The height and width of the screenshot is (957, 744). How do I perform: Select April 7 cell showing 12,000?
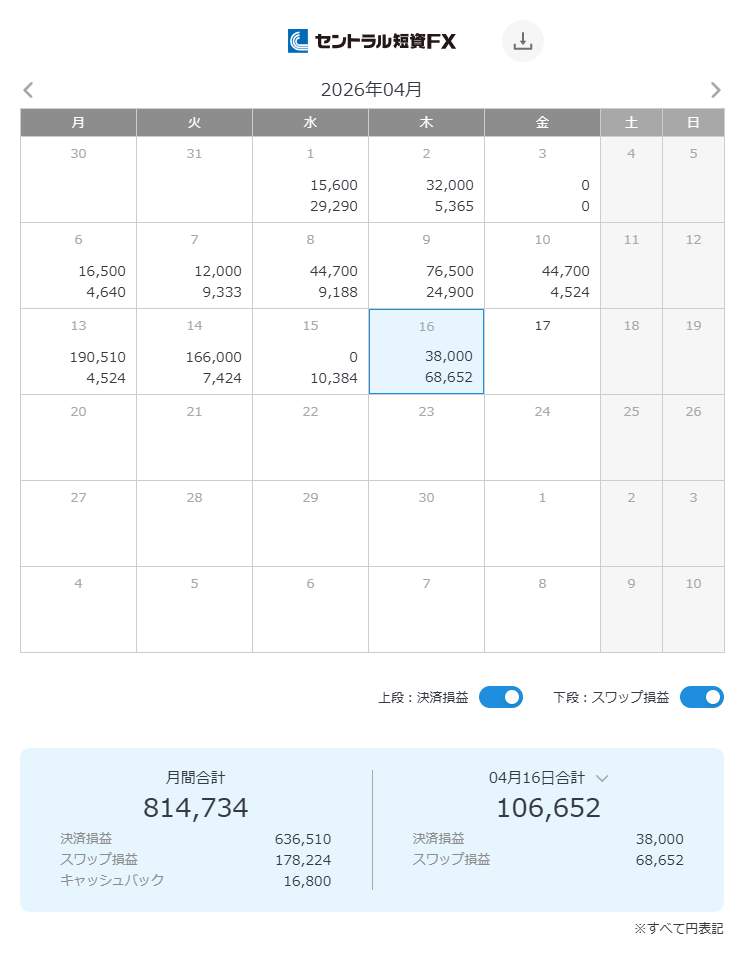click(x=194, y=265)
